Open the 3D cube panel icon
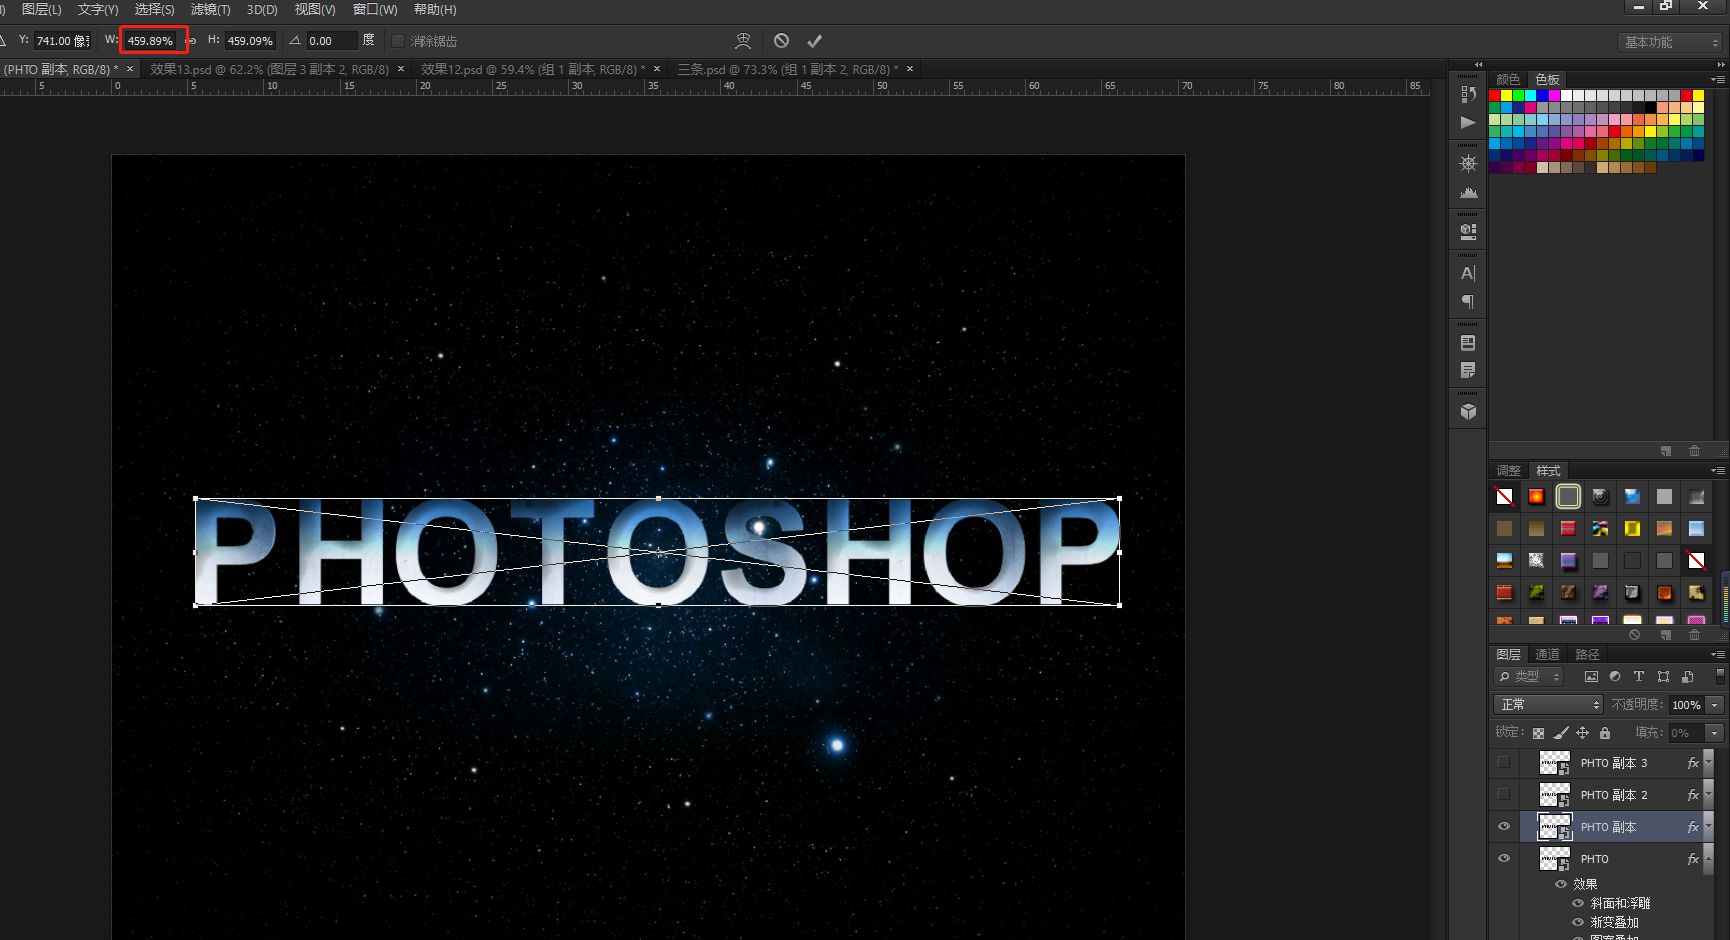The width and height of the screenshot is (1730, 940). [1468, 411]
